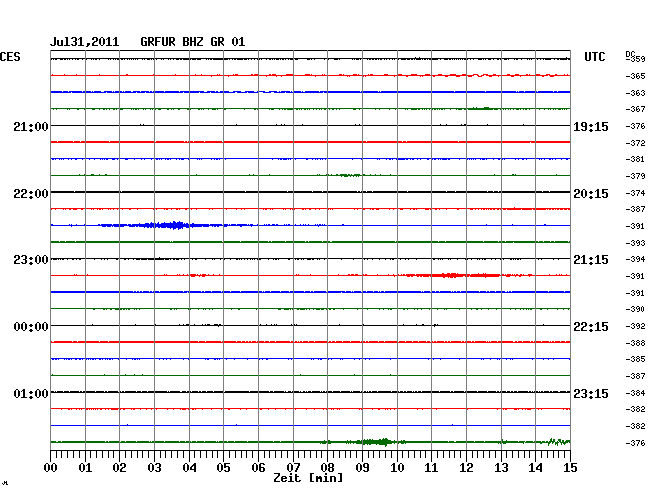Click the 23:00 local time label
Image resolution: width=650 pixels, height=494 pixels.
coord(31,260)
